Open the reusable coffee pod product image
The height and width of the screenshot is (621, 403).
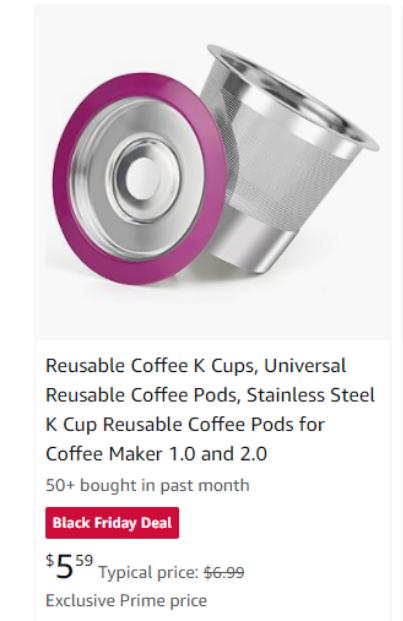[213, 172]
